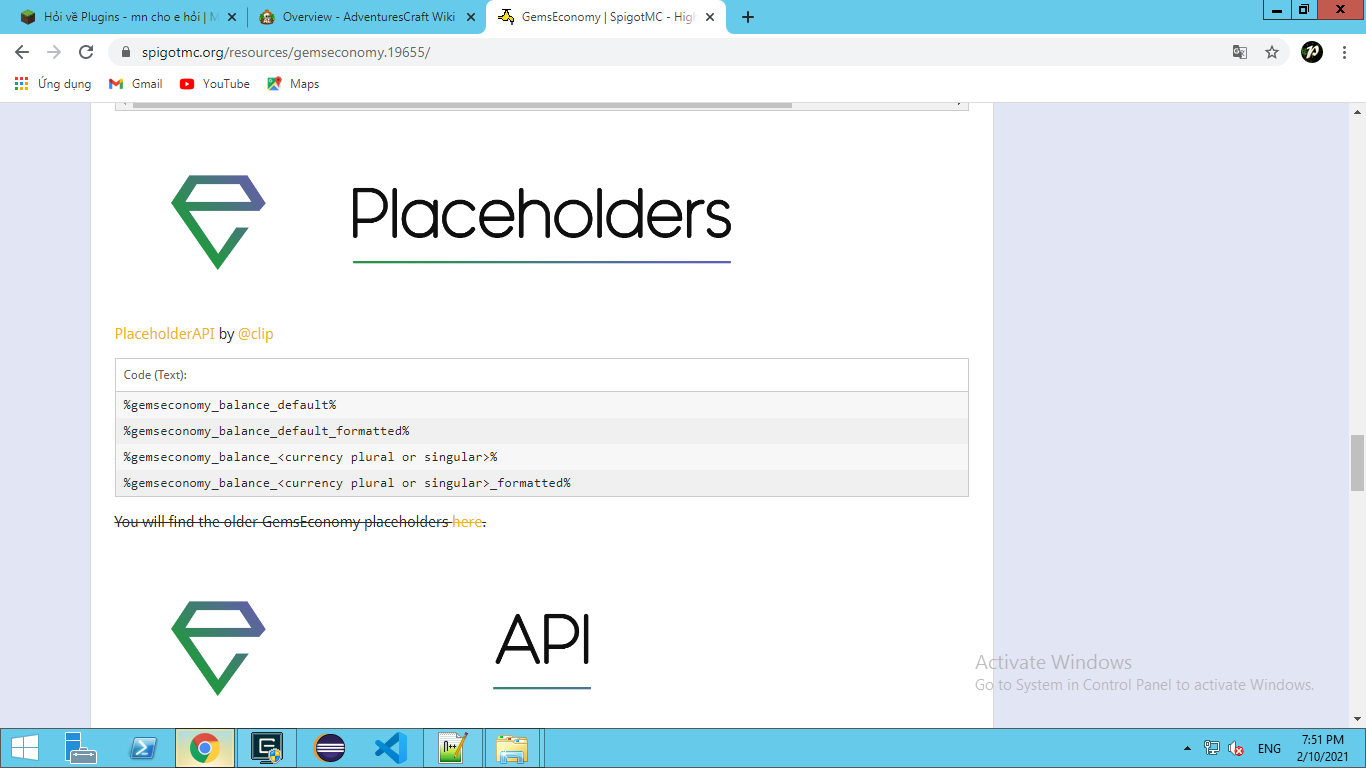Click the gem logo beside the API heading
Viewport: 1366px width, 768px height.
(218, 648)
